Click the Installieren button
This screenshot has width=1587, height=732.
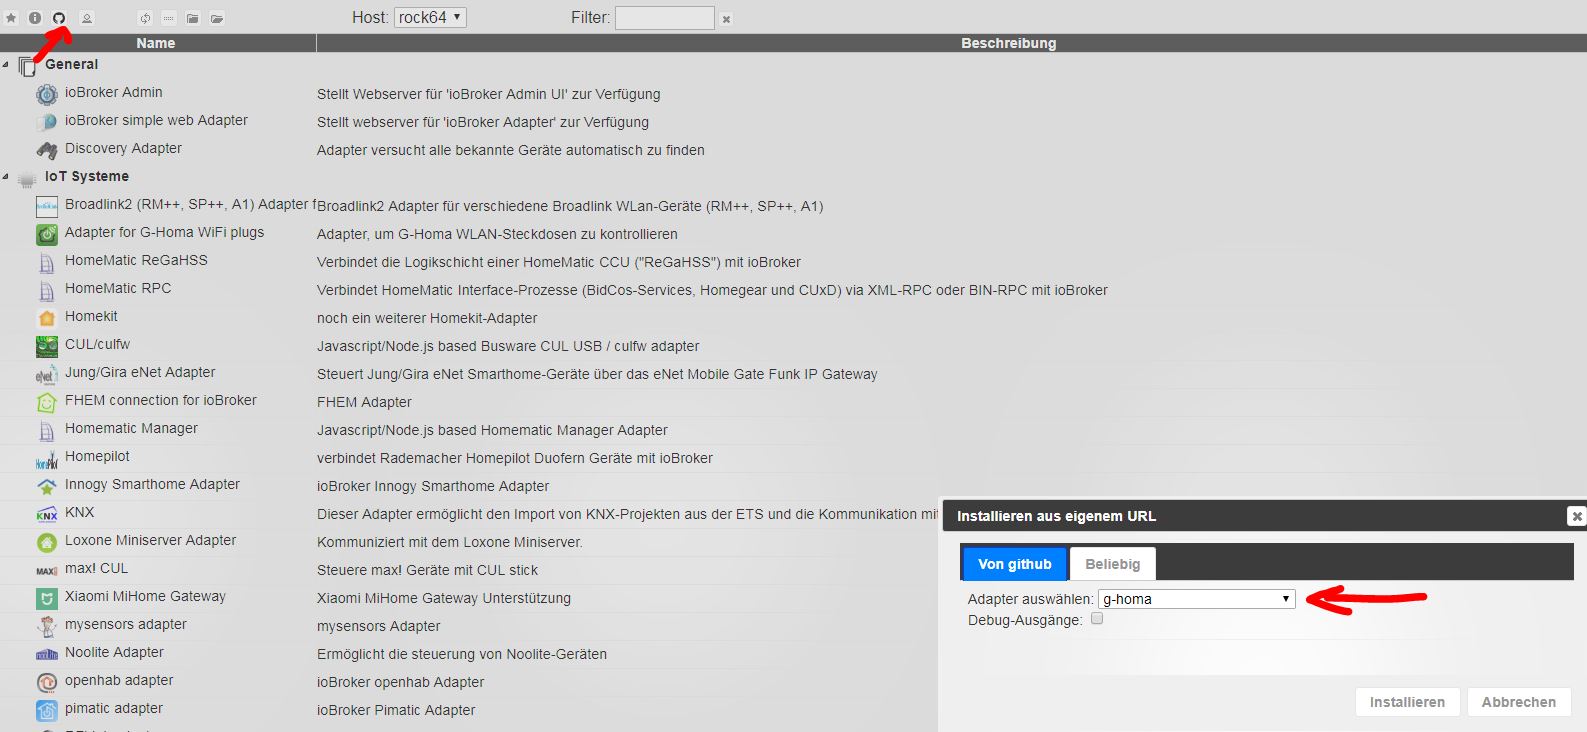coord(1407,702)
